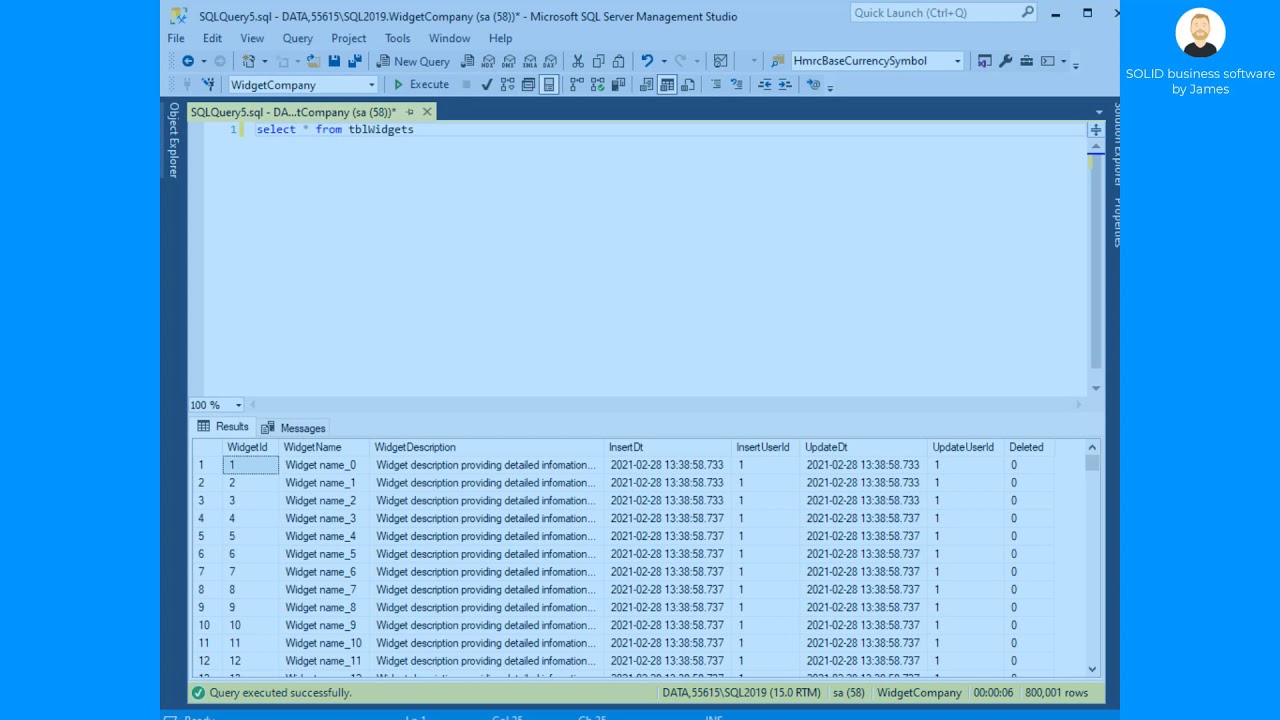Image resolution: width=1280 pixels, height=720 pixels.
Task: Click the Increase Indent icon
Action: coord(785,85)
